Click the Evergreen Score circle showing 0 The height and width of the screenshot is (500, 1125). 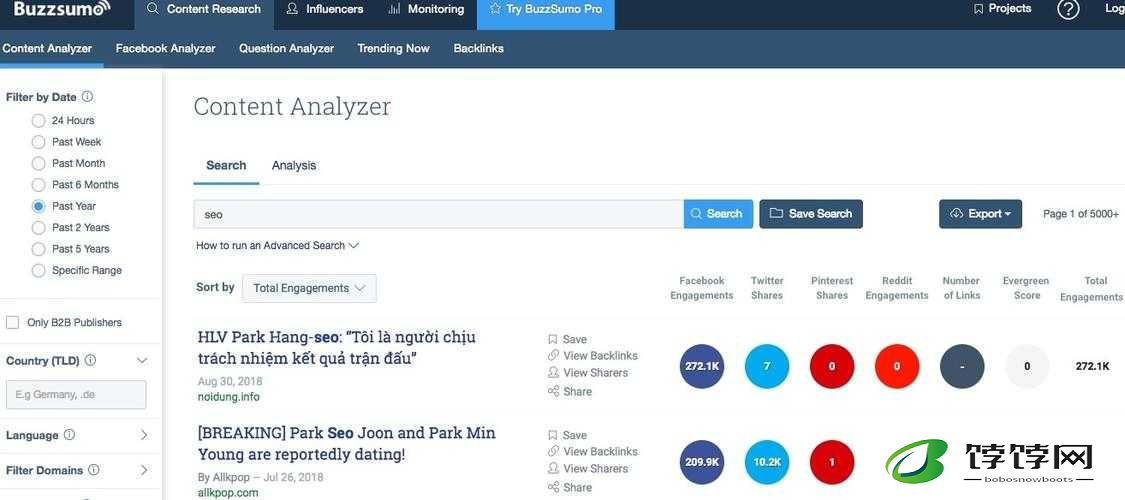[1027, 367]
